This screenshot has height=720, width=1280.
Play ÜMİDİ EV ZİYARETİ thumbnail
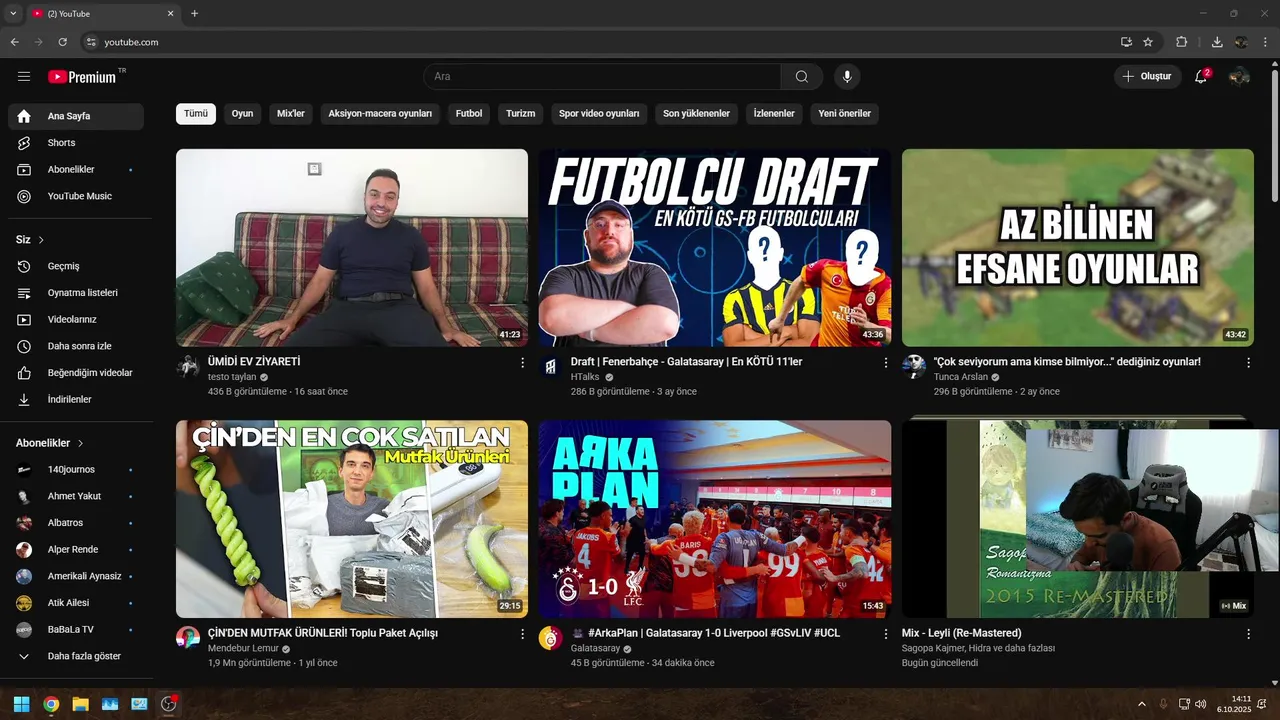352,248
